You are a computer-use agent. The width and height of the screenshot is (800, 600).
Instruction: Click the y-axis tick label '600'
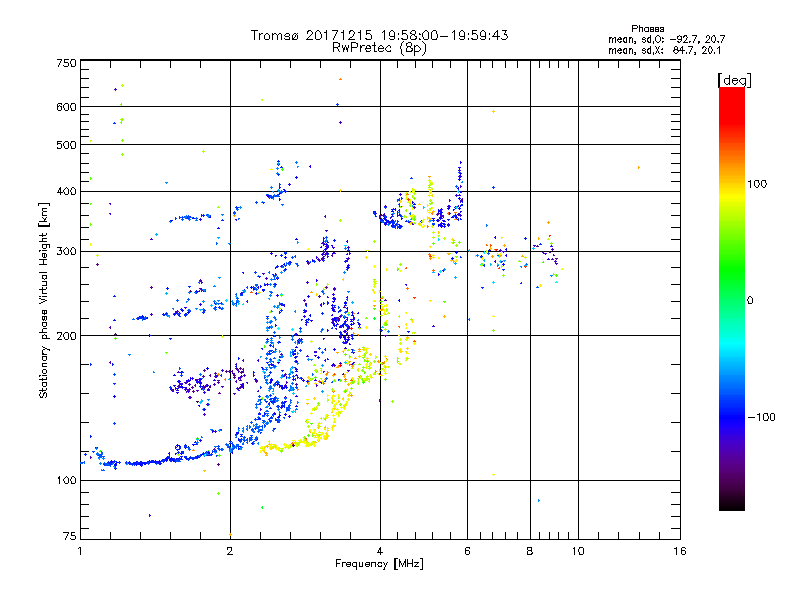[66, 107]
